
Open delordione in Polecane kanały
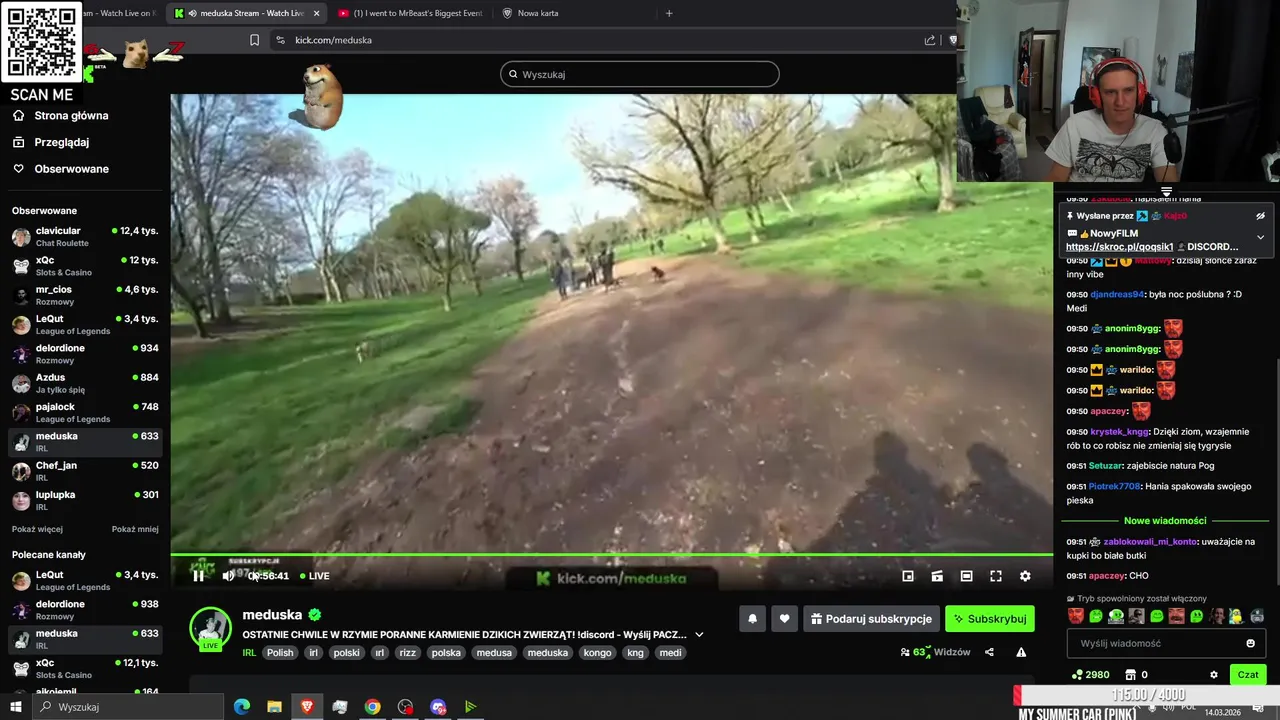(85, 610)
